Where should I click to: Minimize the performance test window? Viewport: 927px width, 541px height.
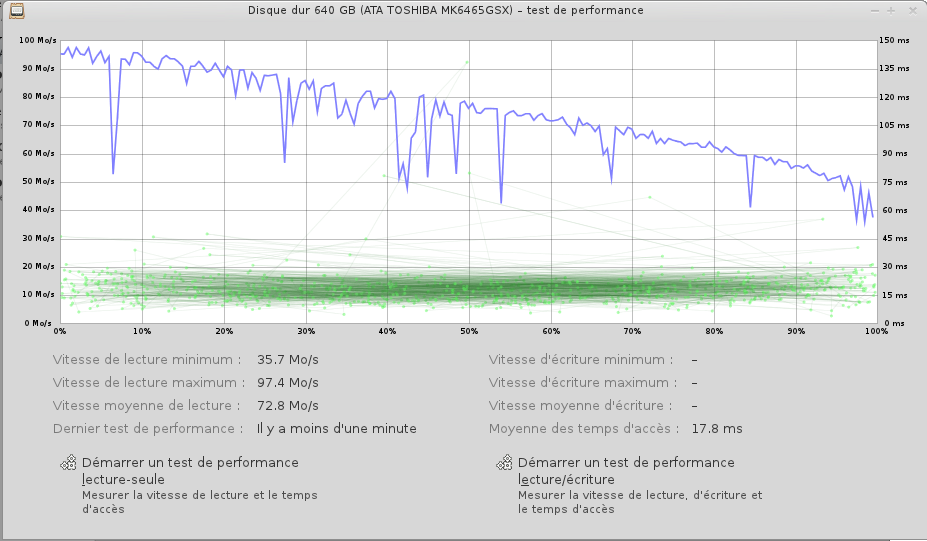coord(876,10)
